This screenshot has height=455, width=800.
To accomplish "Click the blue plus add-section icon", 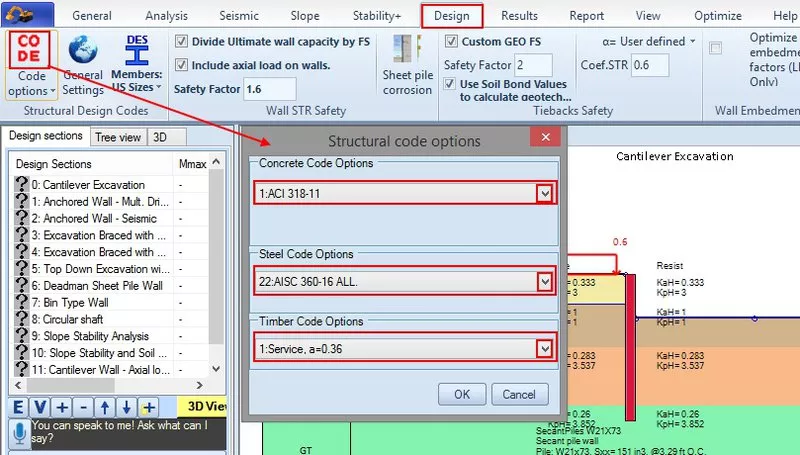I will click(62, 407).
